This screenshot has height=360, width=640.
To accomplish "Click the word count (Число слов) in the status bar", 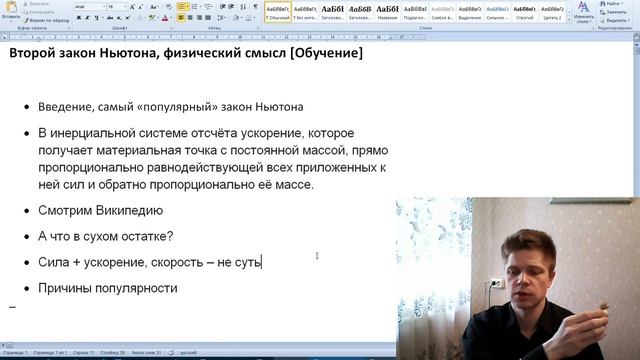I will click(x=147, y=353).
